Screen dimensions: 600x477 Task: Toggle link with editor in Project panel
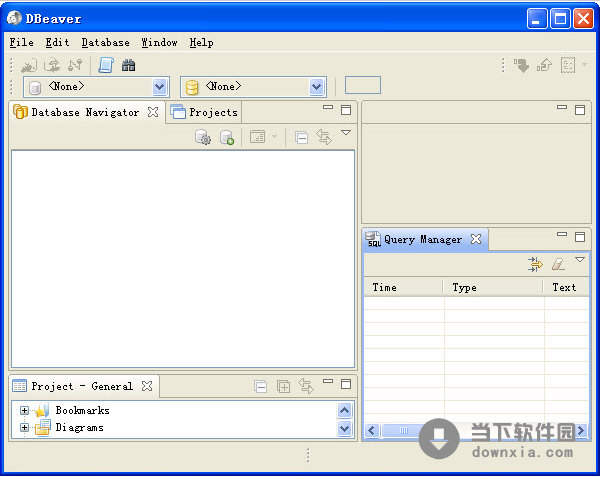pos(306,386)
